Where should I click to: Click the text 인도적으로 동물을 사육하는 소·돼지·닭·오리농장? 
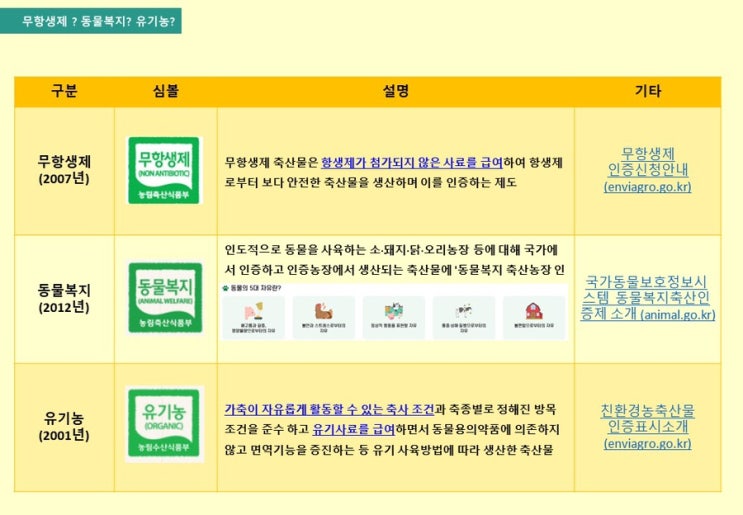point(346,249)
